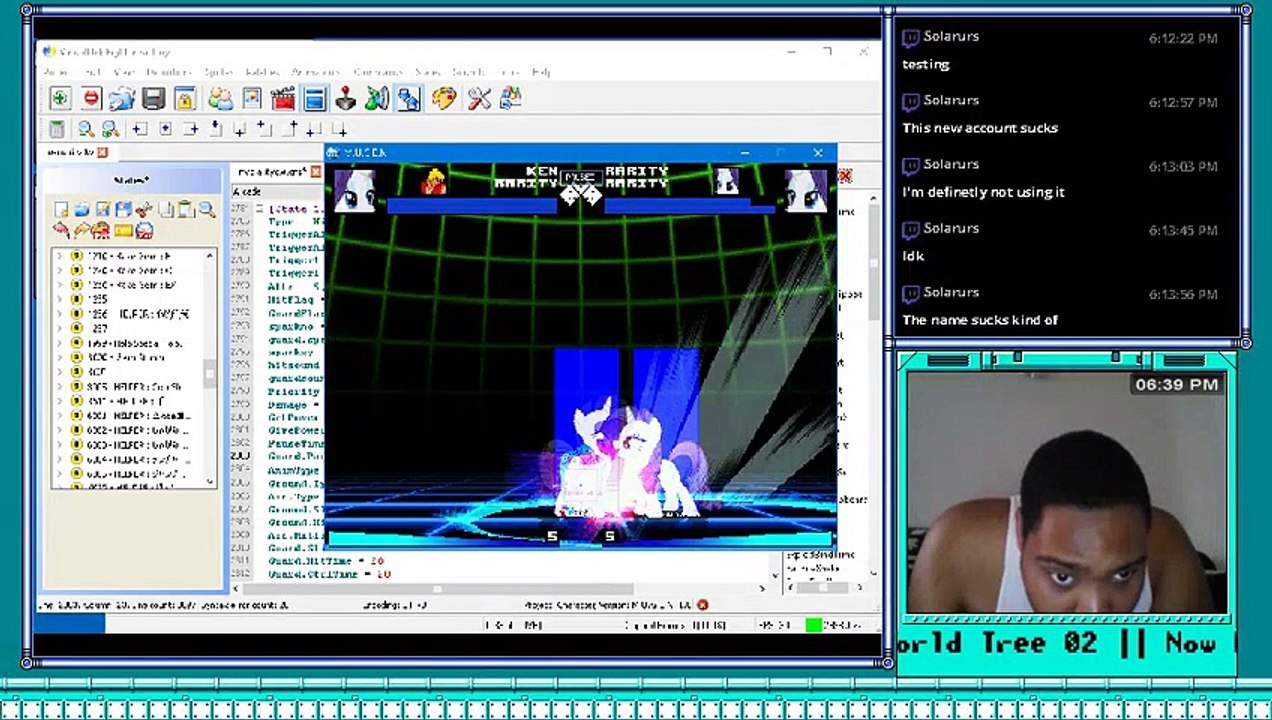1272x720 pixels.
Task: Open the Palettes editor paint palette icon
Action: [x=444, y=98]
